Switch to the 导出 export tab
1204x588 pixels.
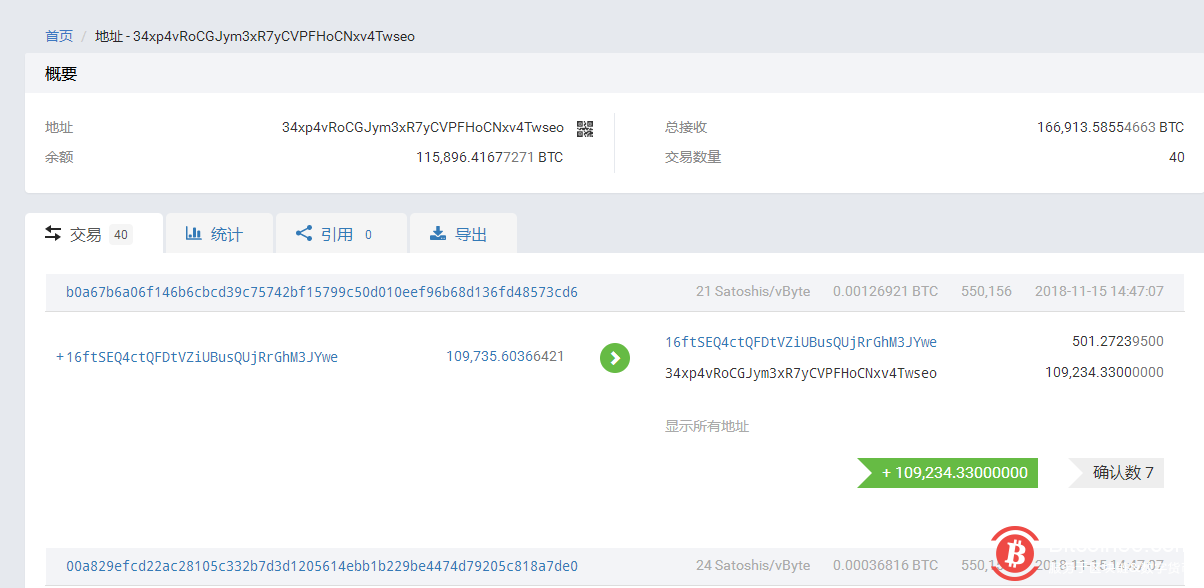pos(462,234)
